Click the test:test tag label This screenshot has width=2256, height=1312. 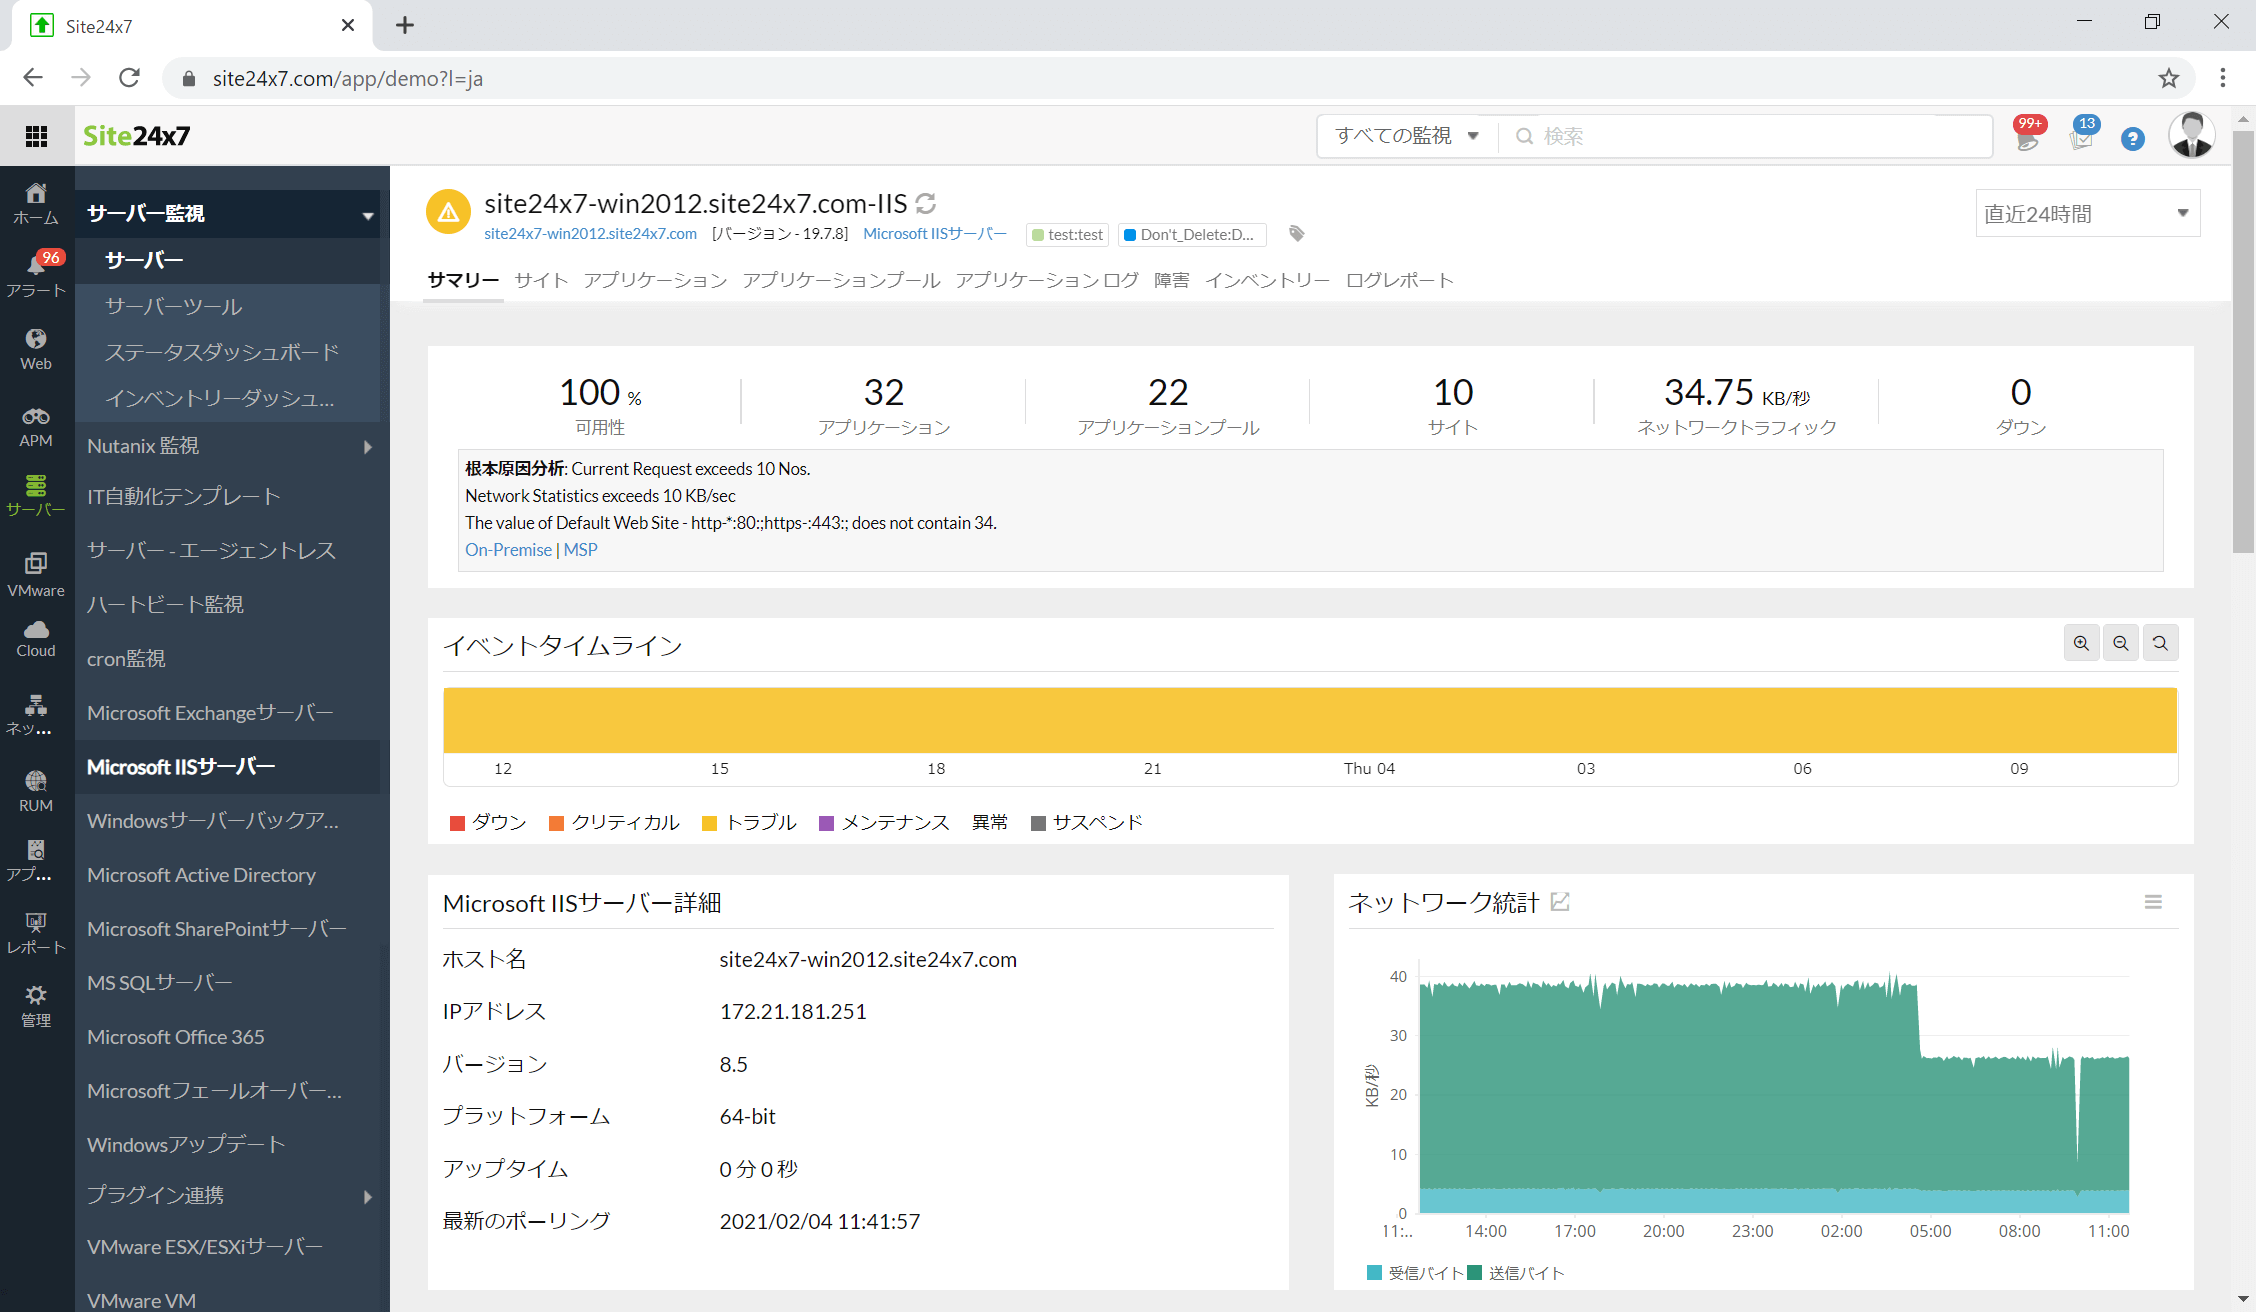pyautogui.click(x=1067, y=234)
